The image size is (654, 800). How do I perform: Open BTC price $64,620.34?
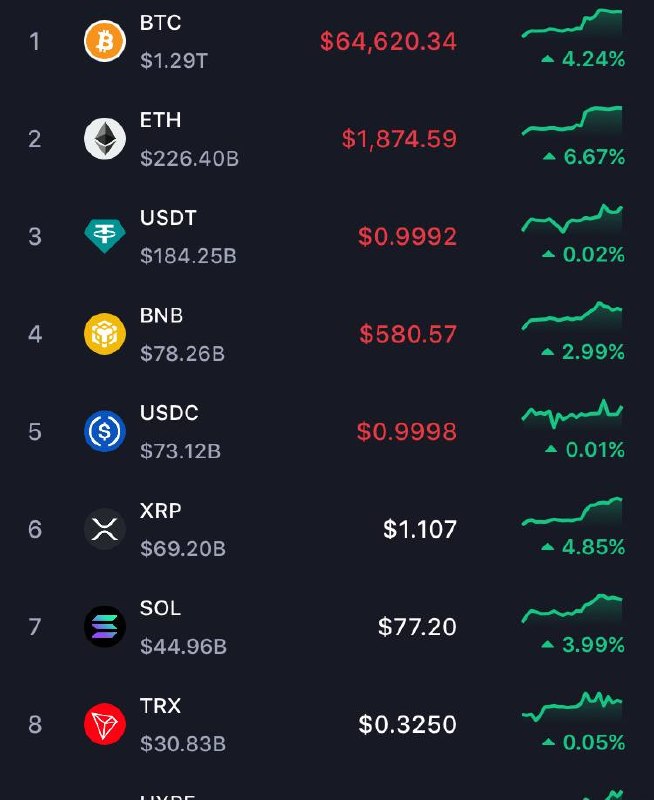[388, 41]
